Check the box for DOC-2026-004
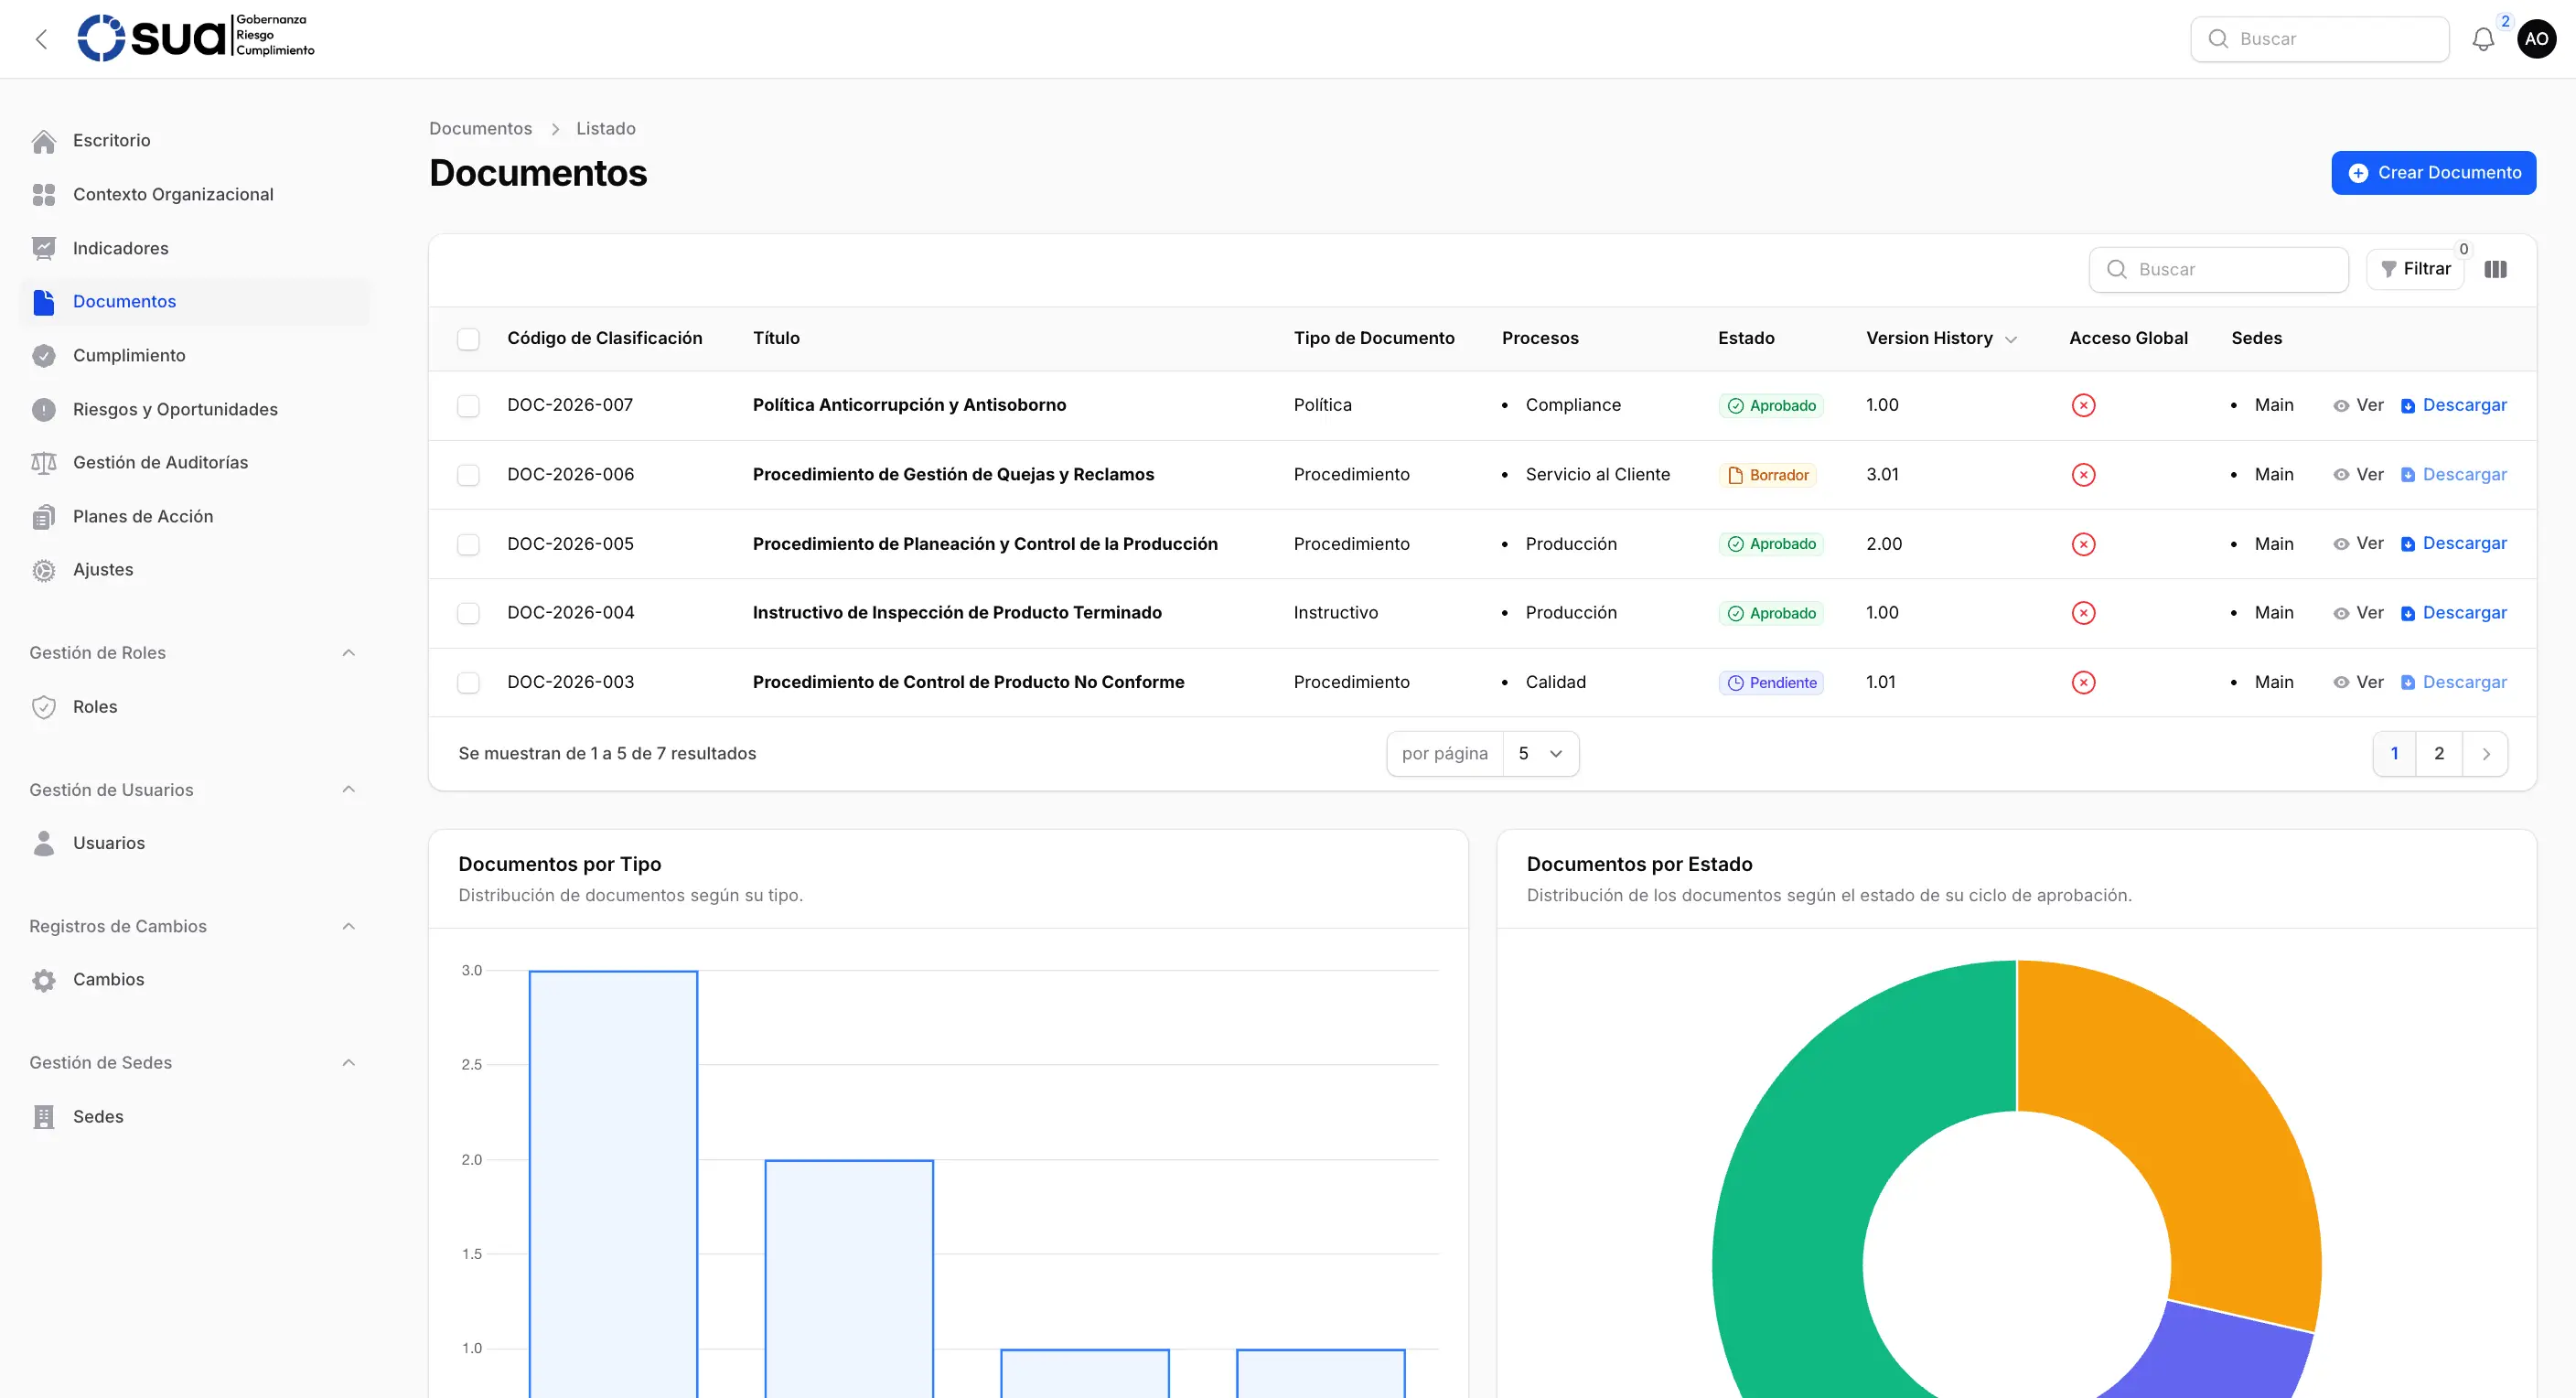 point(468,613)
